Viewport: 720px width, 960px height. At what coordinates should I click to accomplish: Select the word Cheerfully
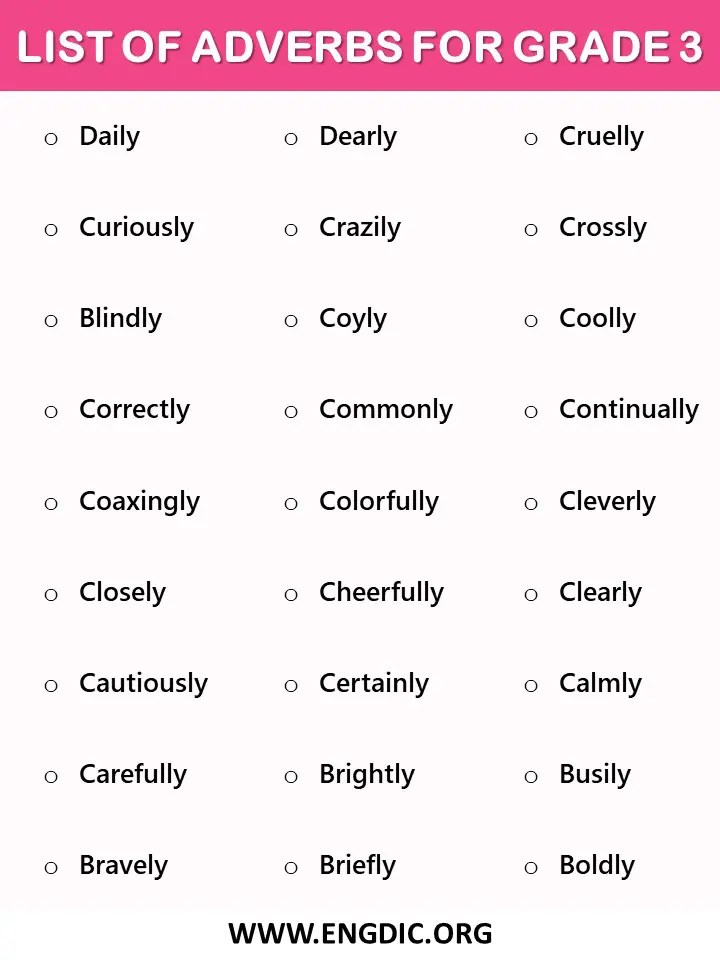[381, 593]
